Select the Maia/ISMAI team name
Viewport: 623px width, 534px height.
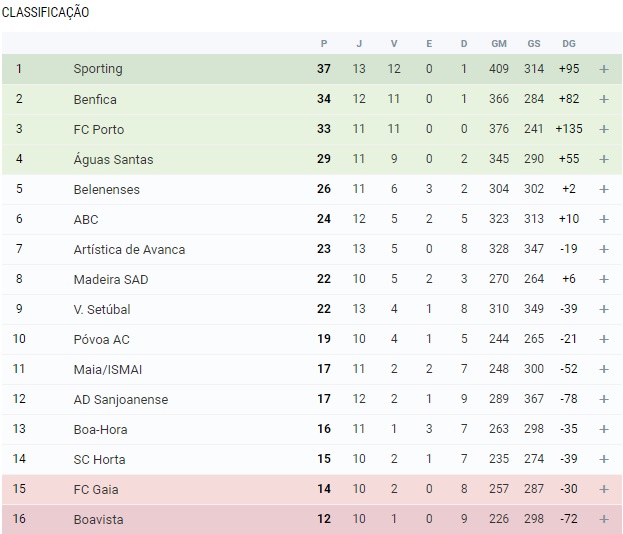click(107, 369)
